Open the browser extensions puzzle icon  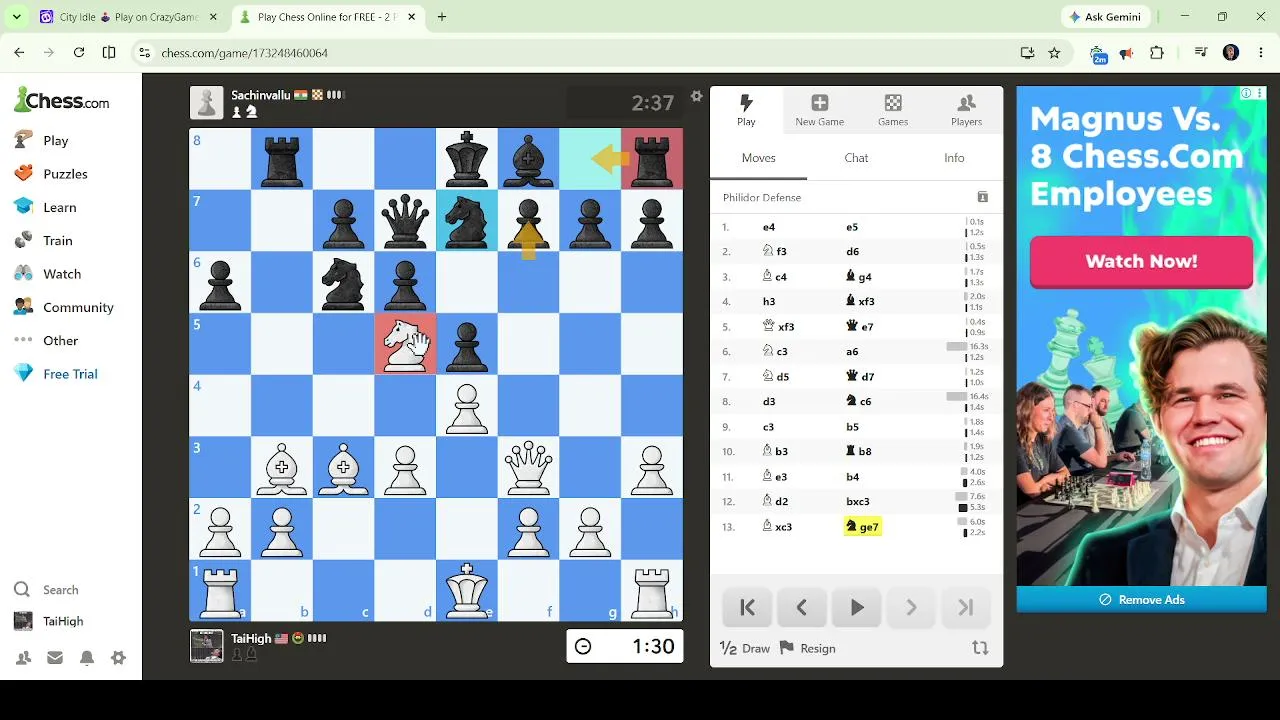[1157, 53]
